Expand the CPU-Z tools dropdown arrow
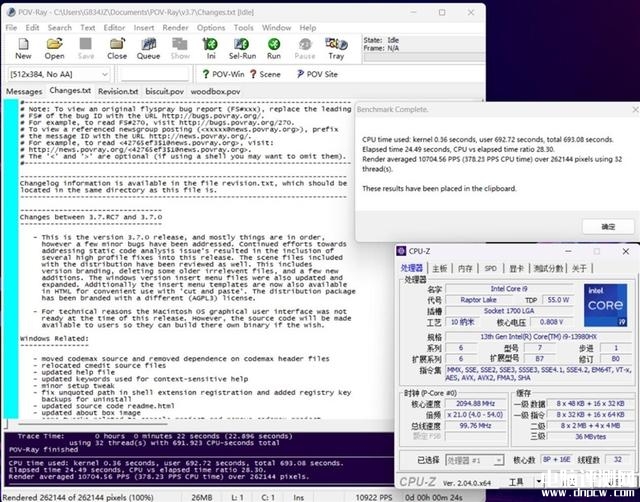This screenshot has height=502, width=640. (x=538, y=482)
